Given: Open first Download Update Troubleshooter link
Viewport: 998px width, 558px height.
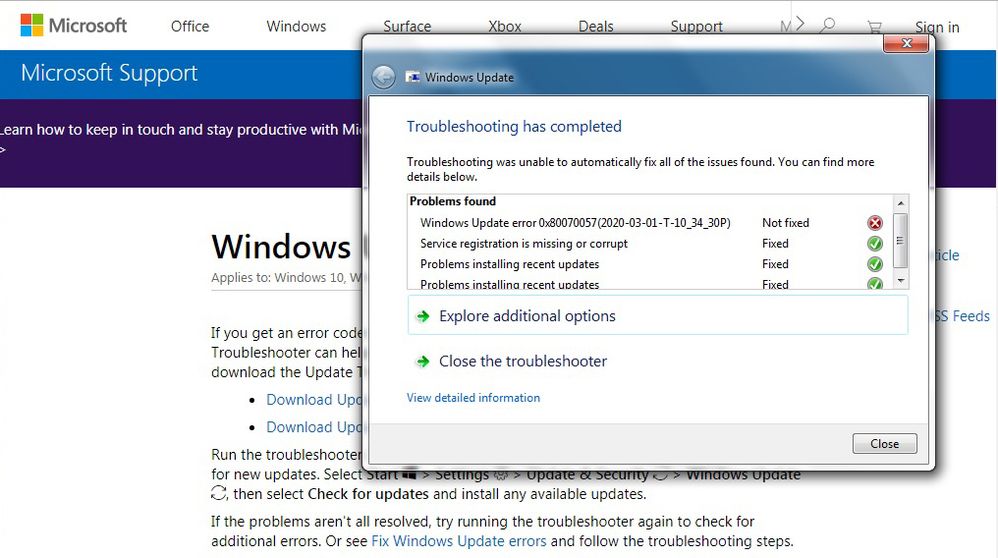Looking at the screenshot, I should pos(314,400).
